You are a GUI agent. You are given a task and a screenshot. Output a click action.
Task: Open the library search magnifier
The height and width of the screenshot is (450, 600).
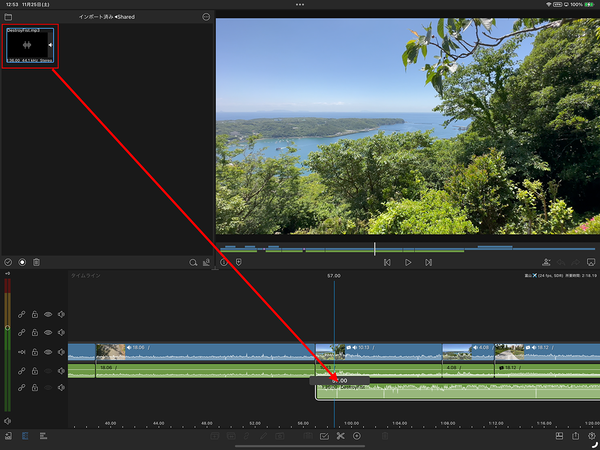pyautogui.click(x=193, y=262)
